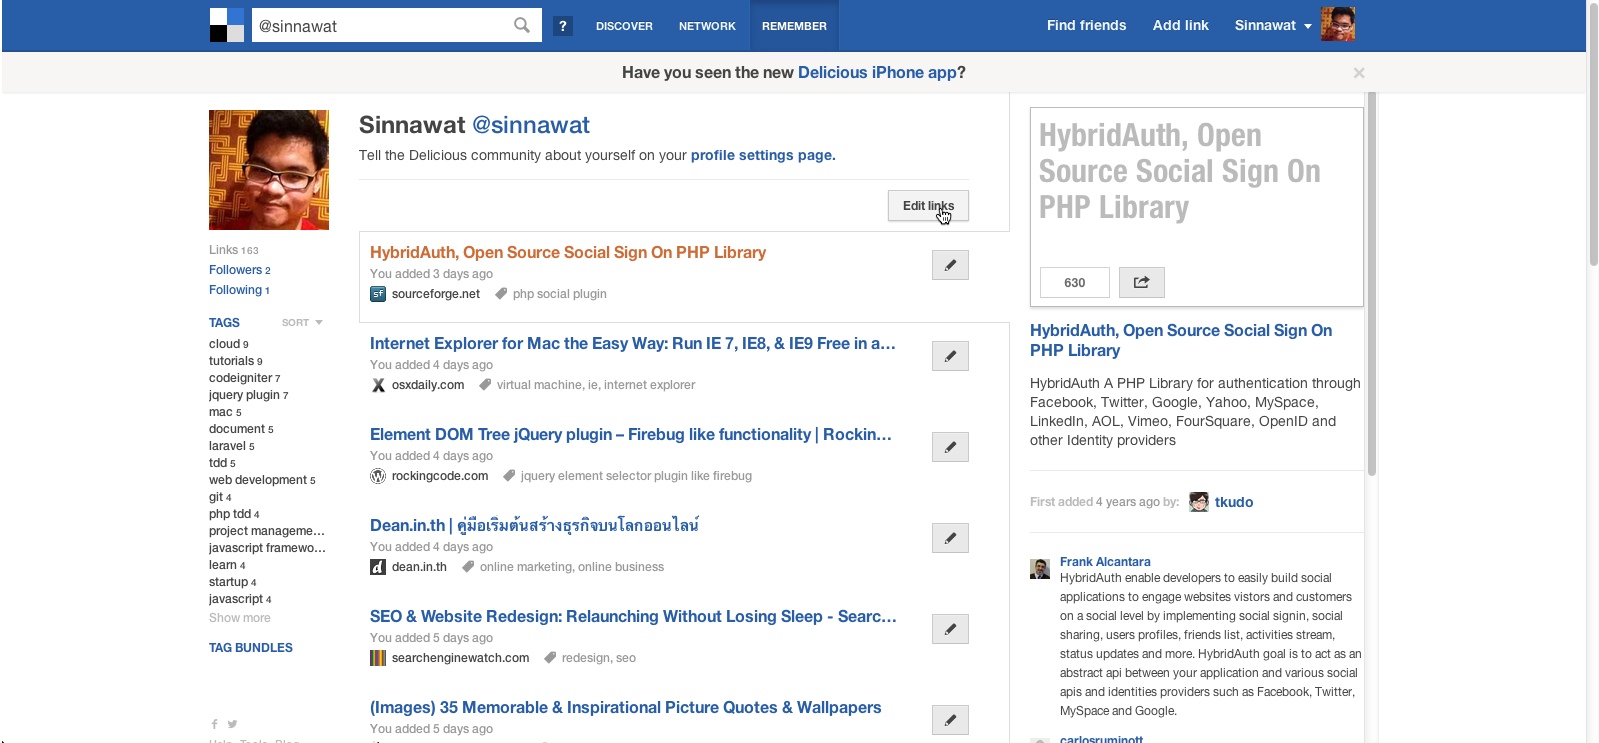Dismiss the iPhone app banner

click(1358, 73)
